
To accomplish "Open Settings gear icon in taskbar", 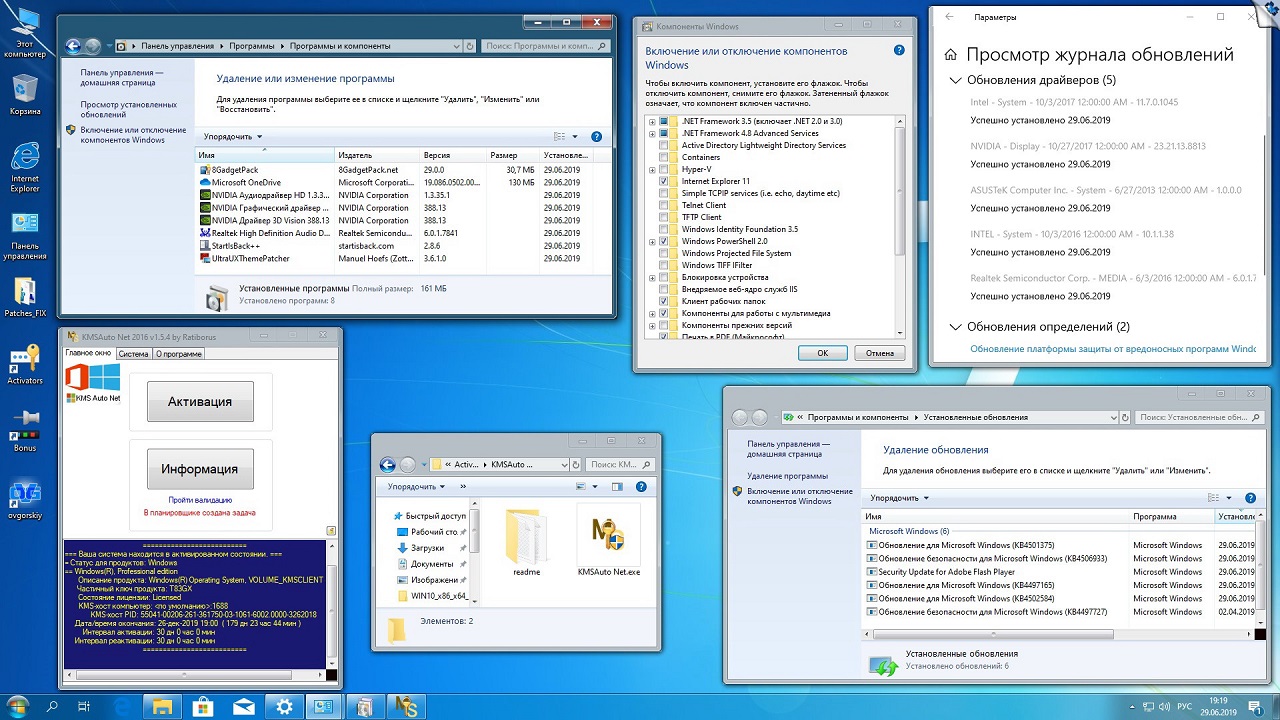I will tap(284, 707).
